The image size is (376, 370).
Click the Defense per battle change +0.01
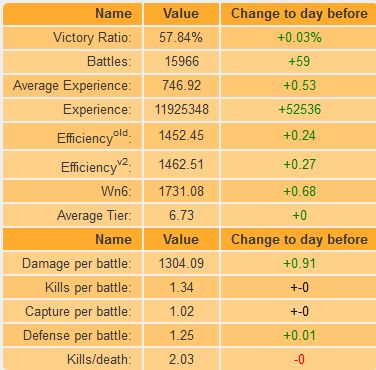point(300,335)
